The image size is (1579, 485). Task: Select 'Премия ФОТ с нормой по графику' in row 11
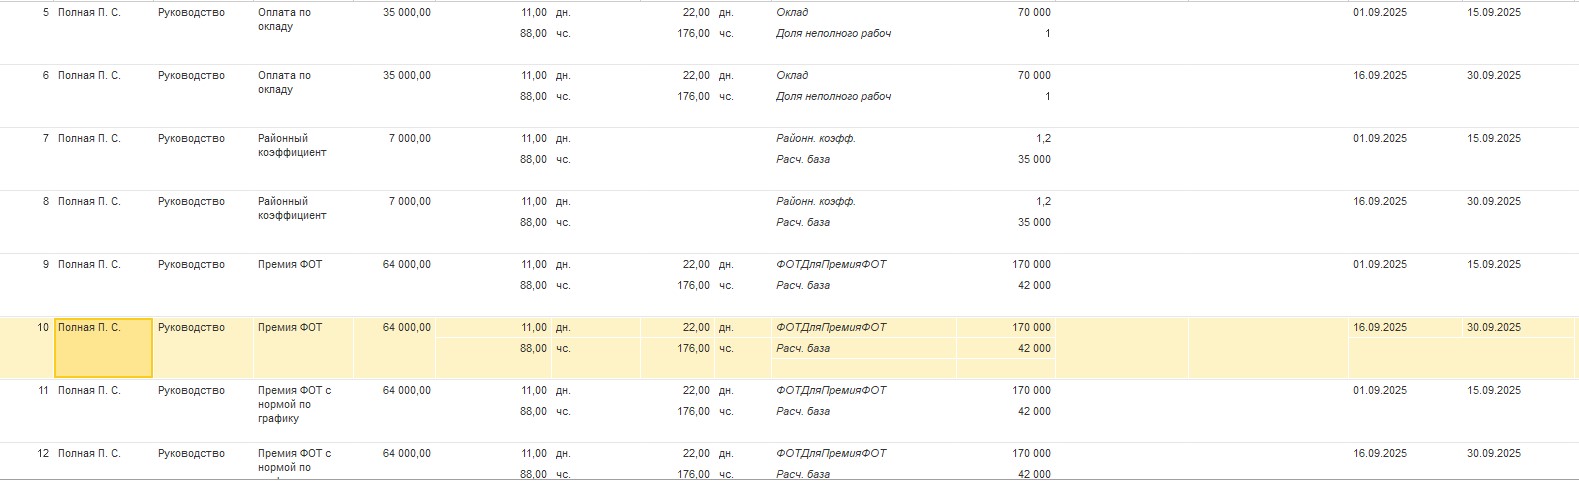pyautogui.click(x=294, y=404)
